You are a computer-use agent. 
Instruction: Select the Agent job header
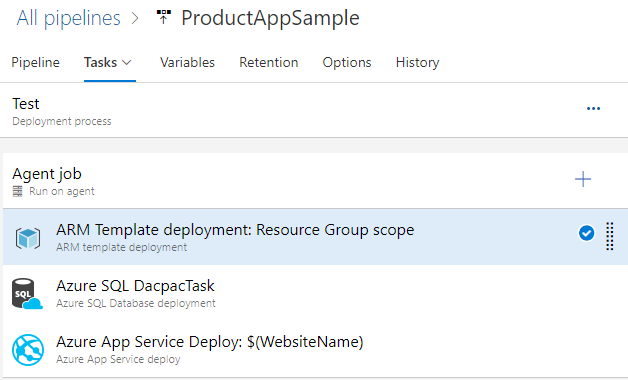[315, 181]
